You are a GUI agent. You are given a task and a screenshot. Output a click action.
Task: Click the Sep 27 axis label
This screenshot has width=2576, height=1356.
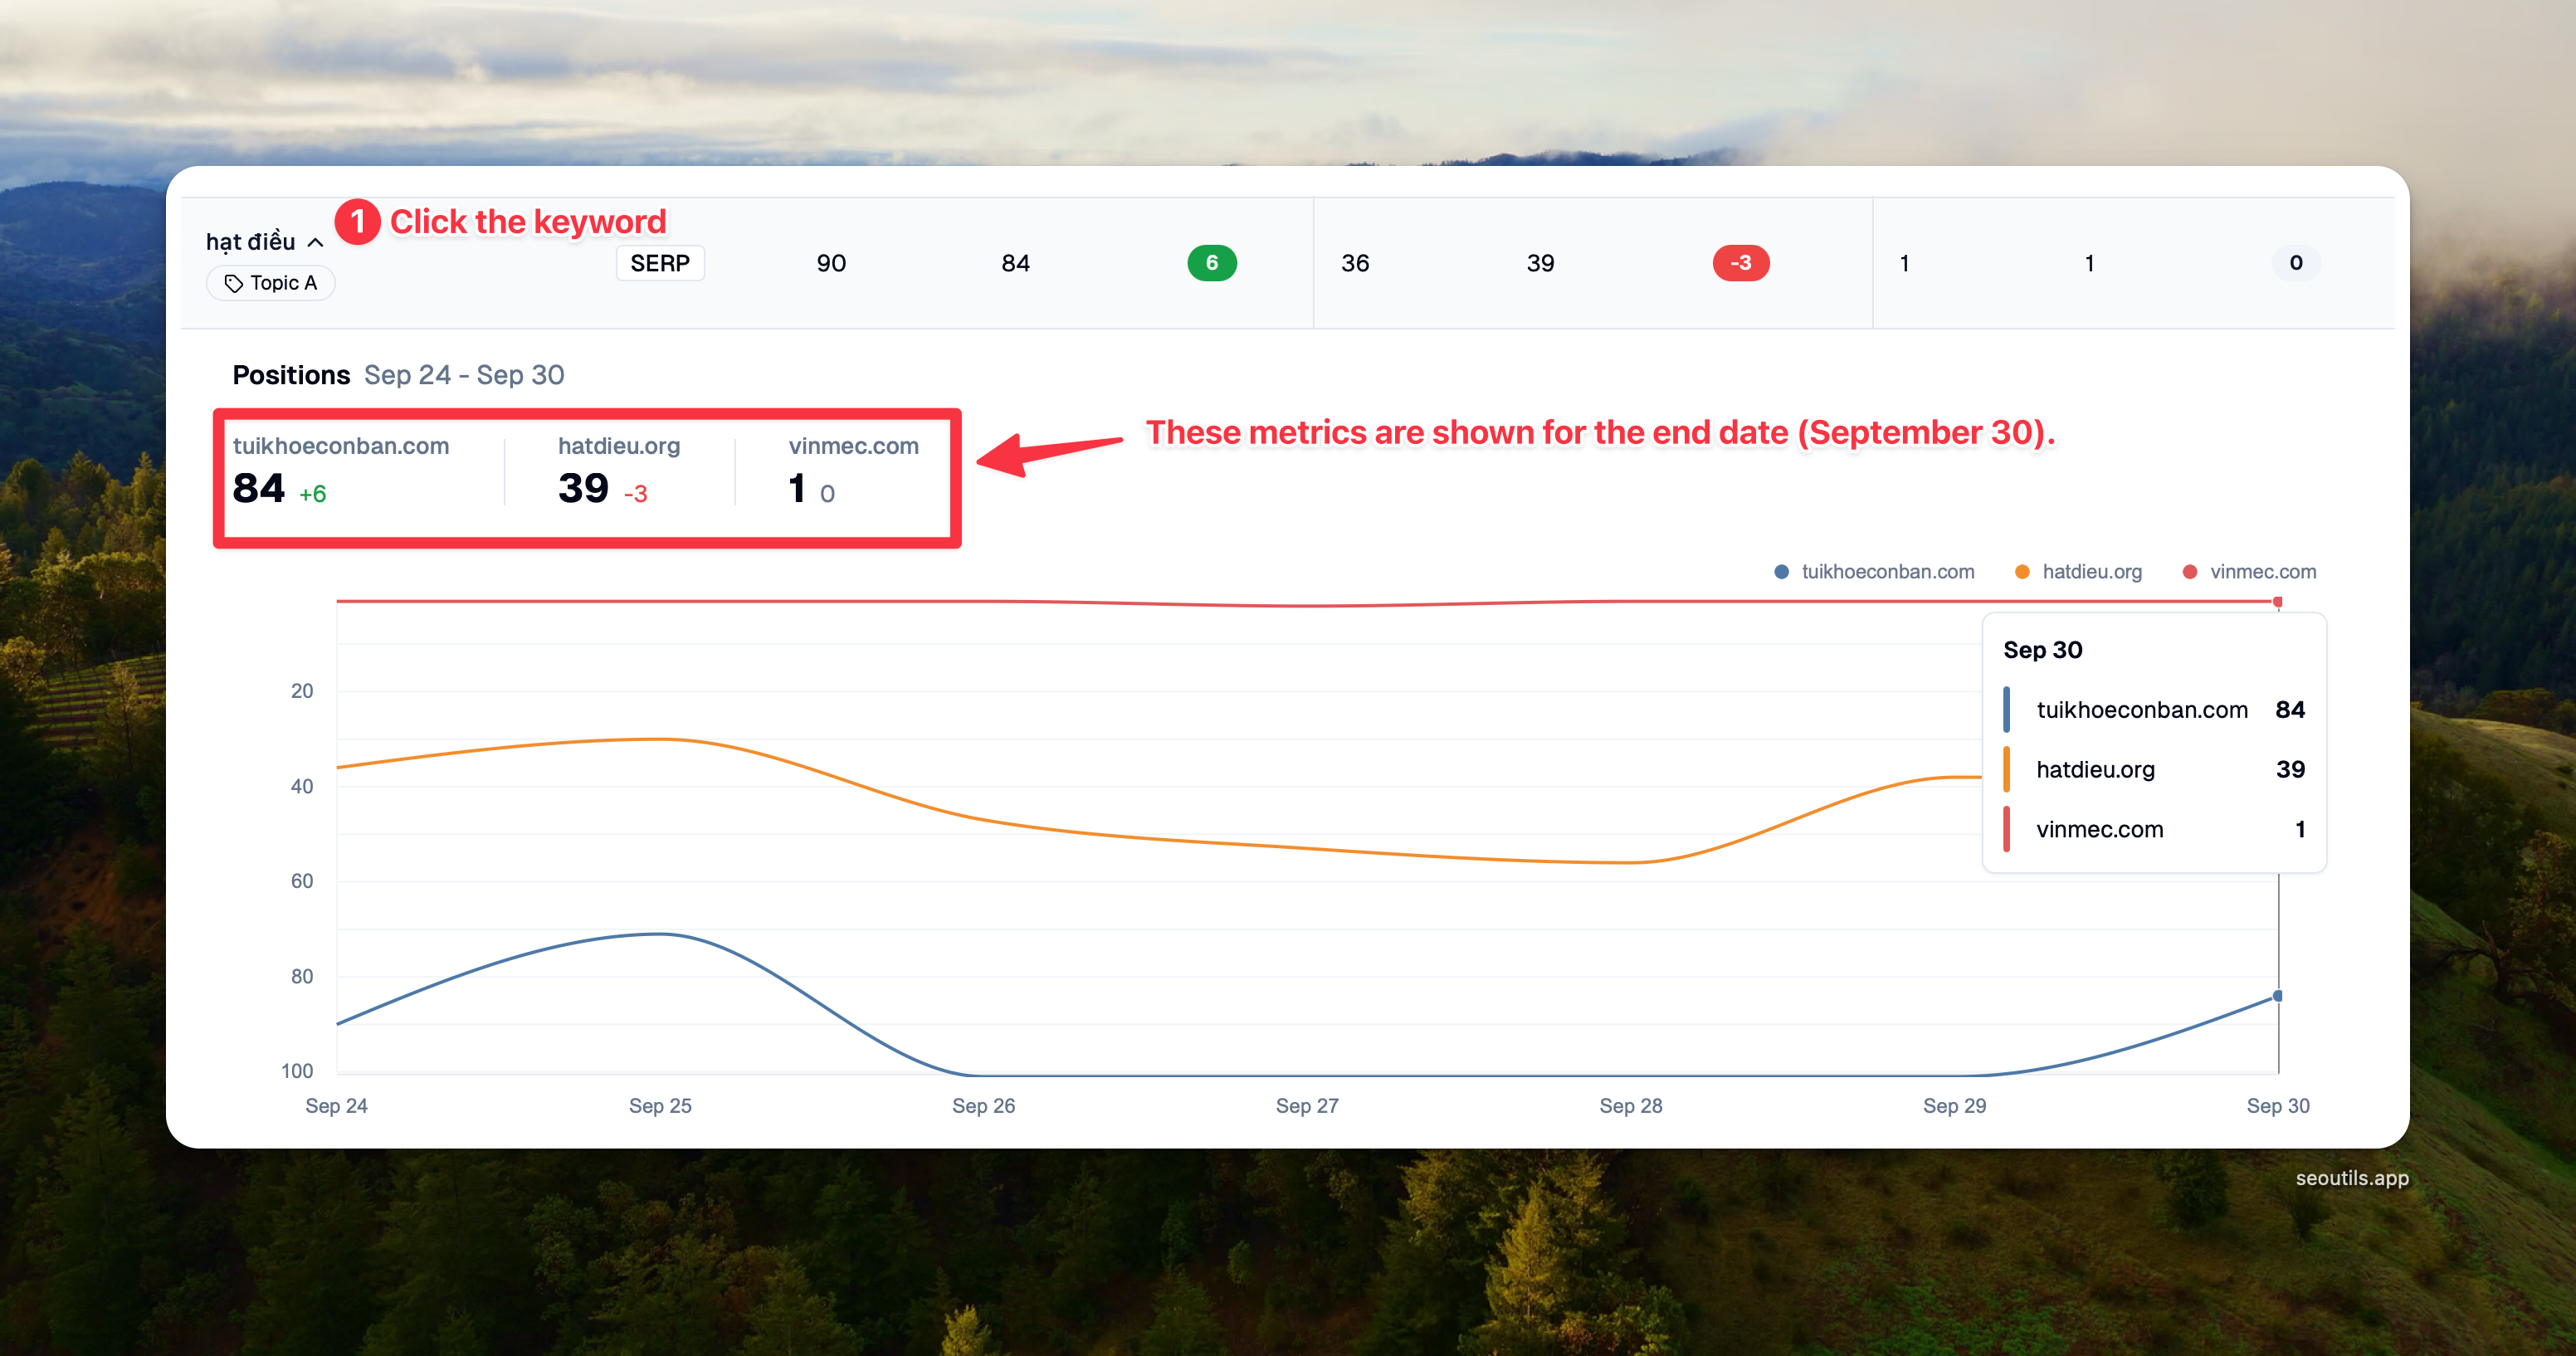tap(1307, 1105)
